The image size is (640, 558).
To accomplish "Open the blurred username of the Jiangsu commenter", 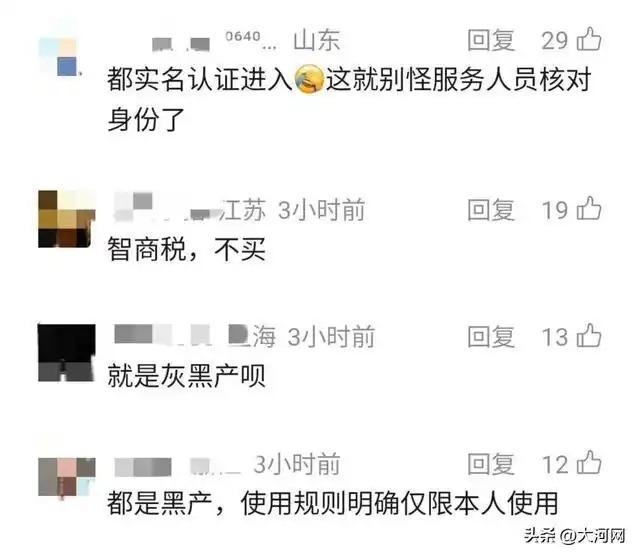I will (168, 208).
